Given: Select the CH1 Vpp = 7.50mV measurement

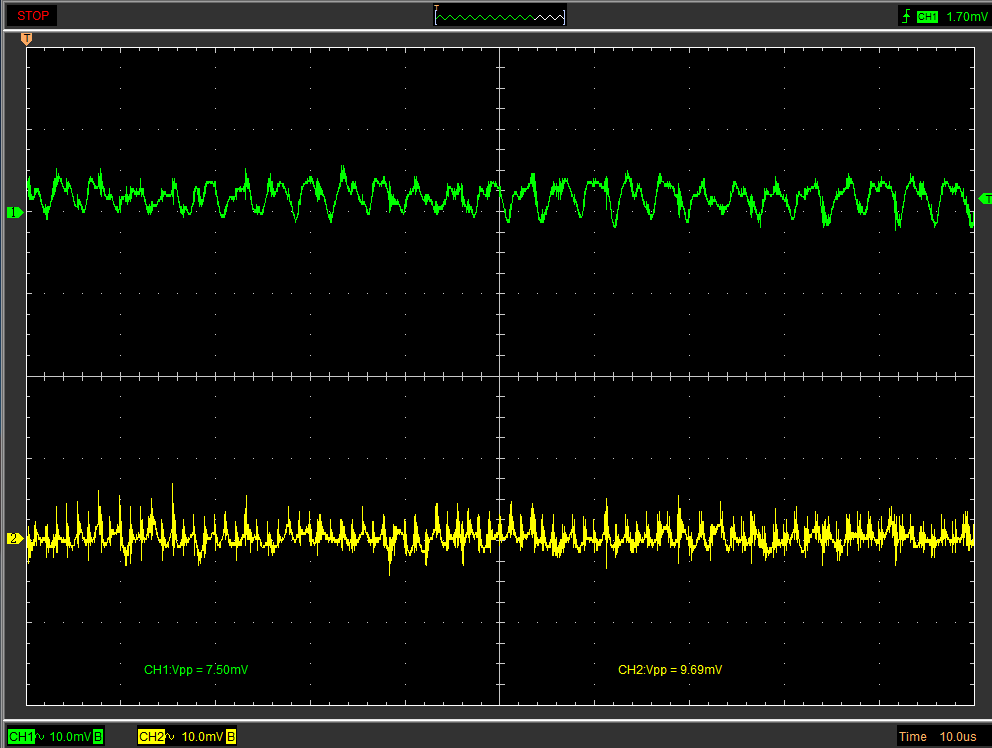Looking at the screenshot, I should [x=196, y=669].
